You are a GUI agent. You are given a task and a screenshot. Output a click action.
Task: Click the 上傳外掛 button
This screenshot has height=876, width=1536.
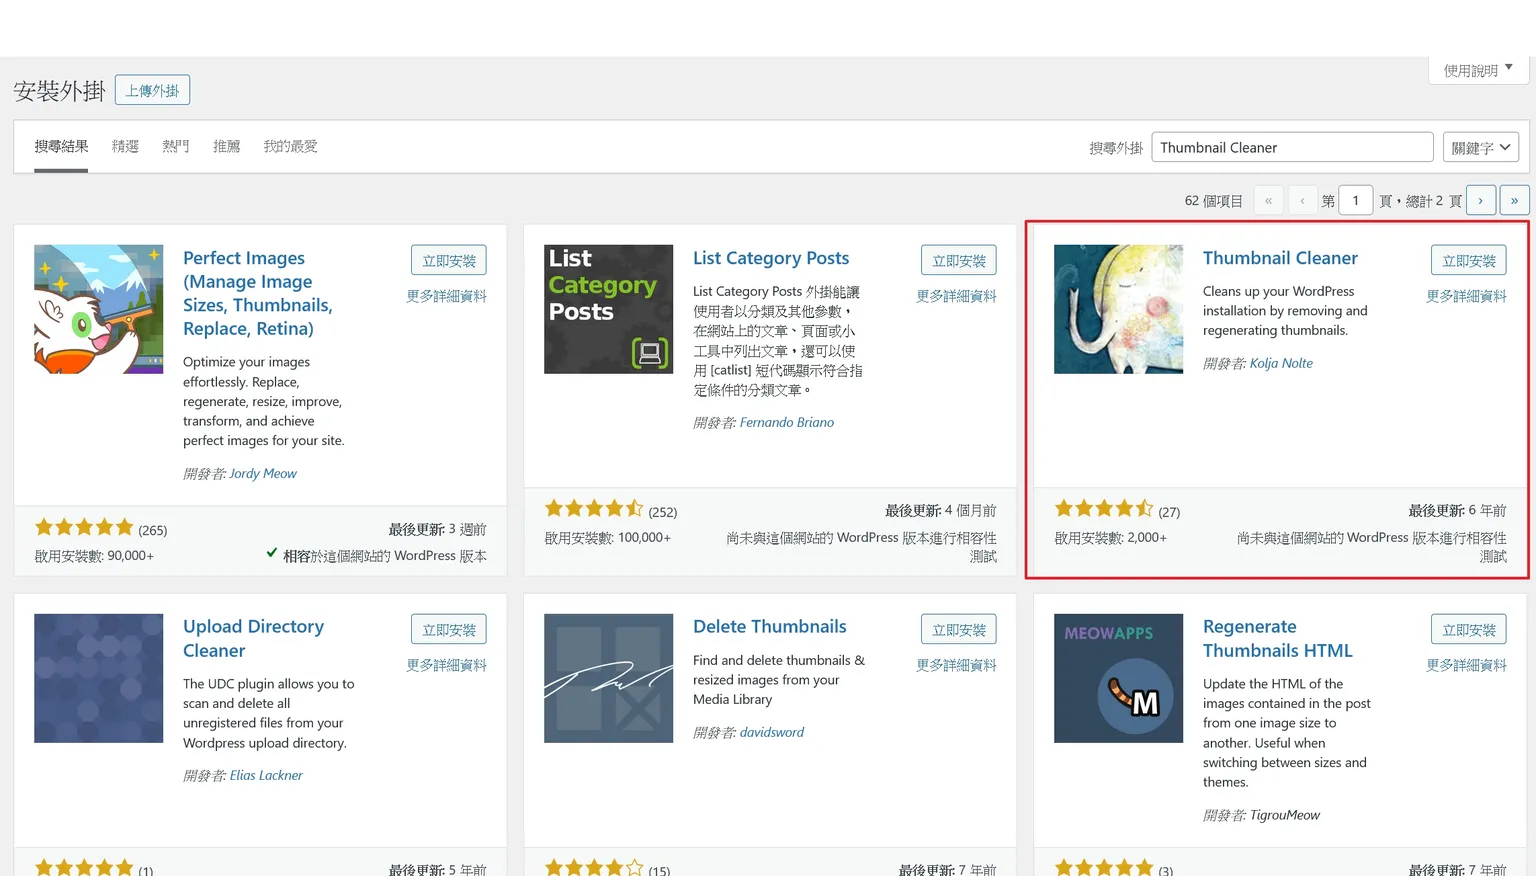[152, 91]
